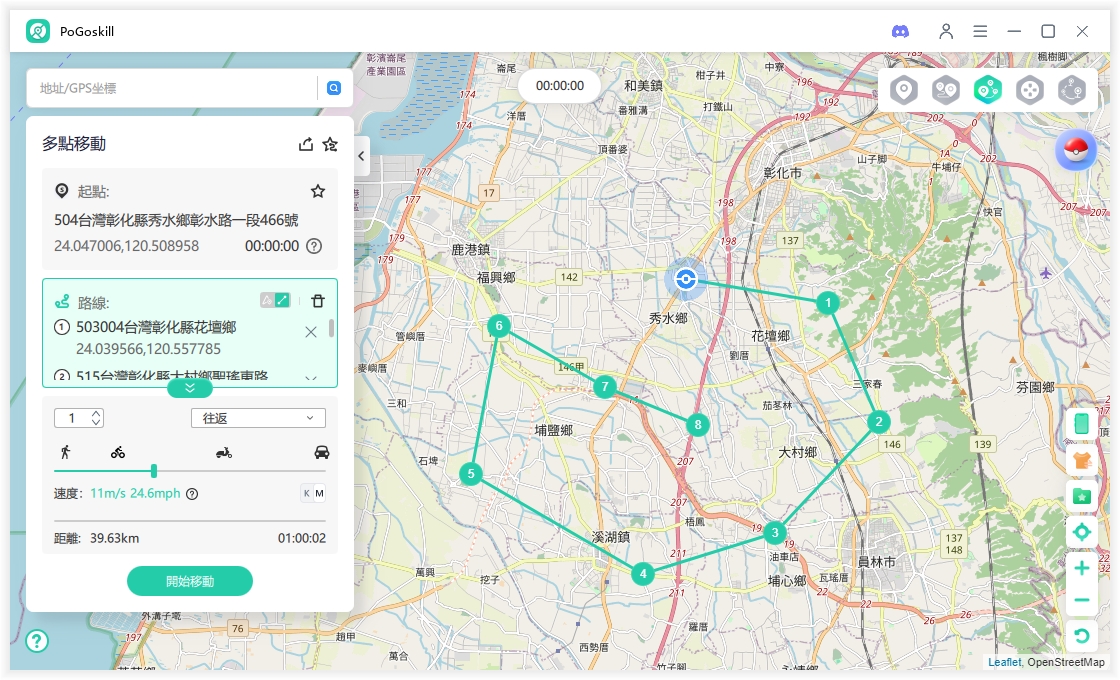Select walking speed icon
Viewport: 1120px width, 680px height.
pyautogui.click(x=66, y=451)
